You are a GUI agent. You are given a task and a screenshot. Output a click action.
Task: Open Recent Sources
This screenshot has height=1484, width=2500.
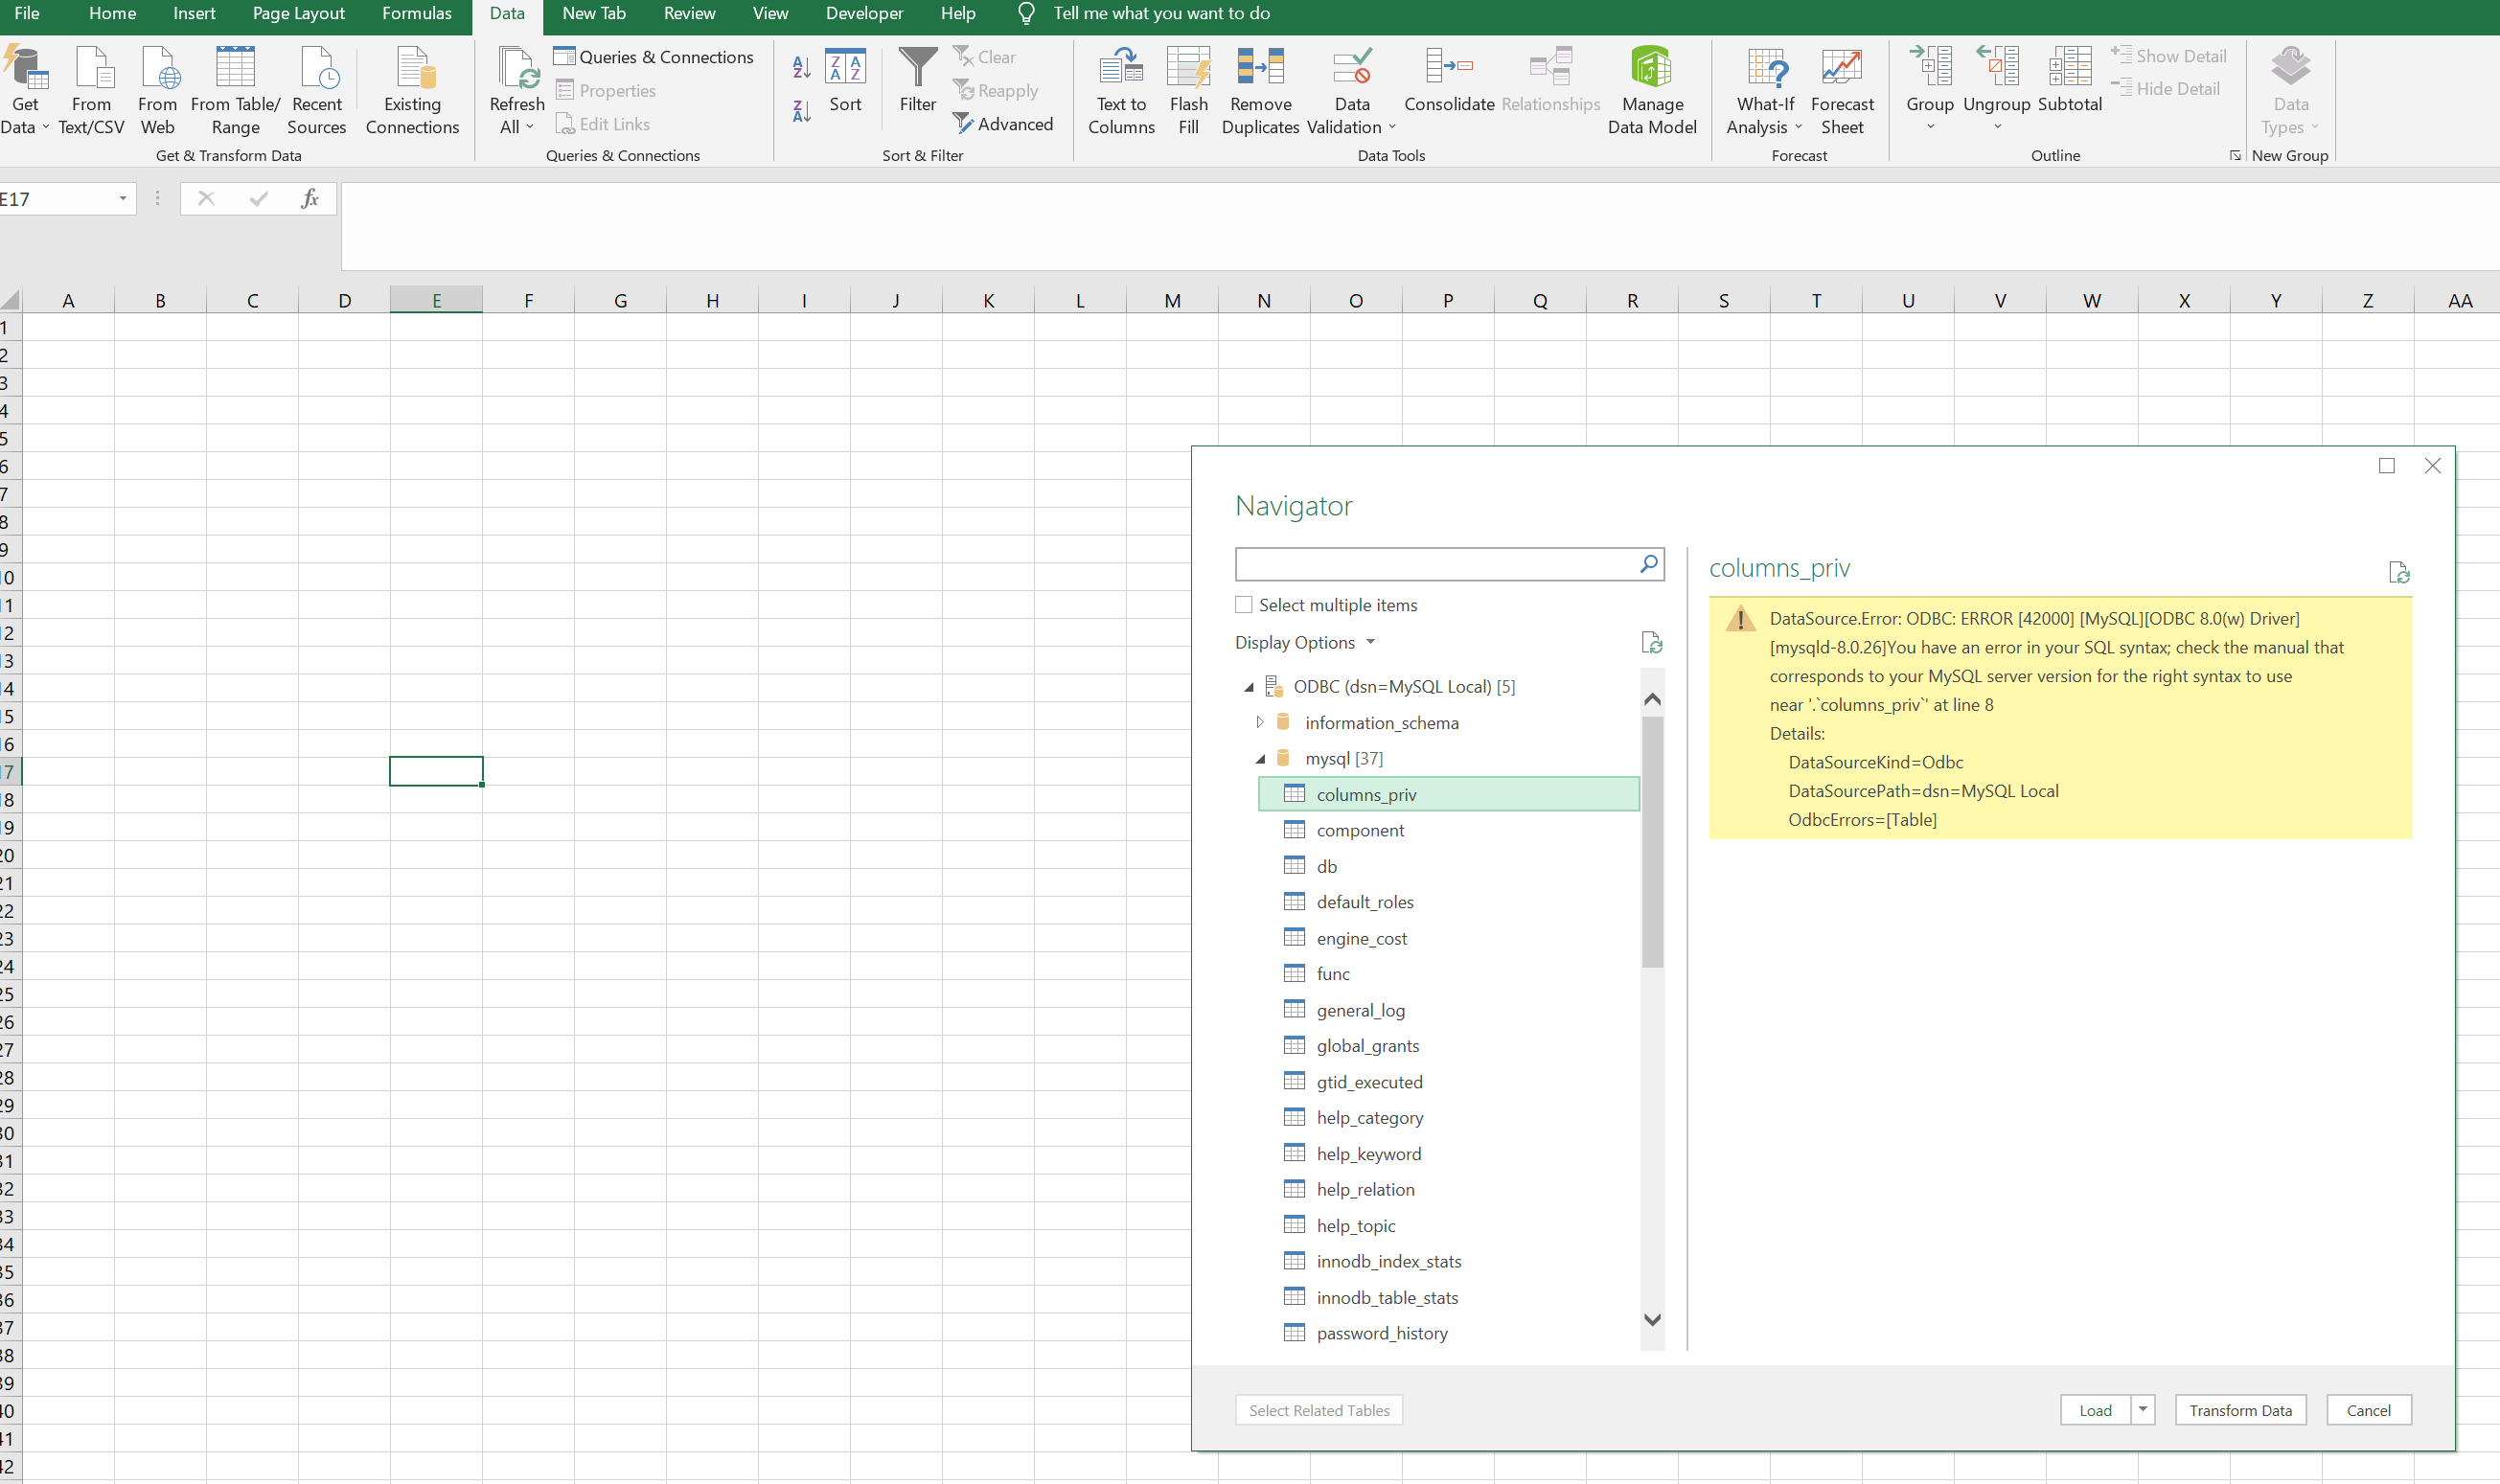317,90
